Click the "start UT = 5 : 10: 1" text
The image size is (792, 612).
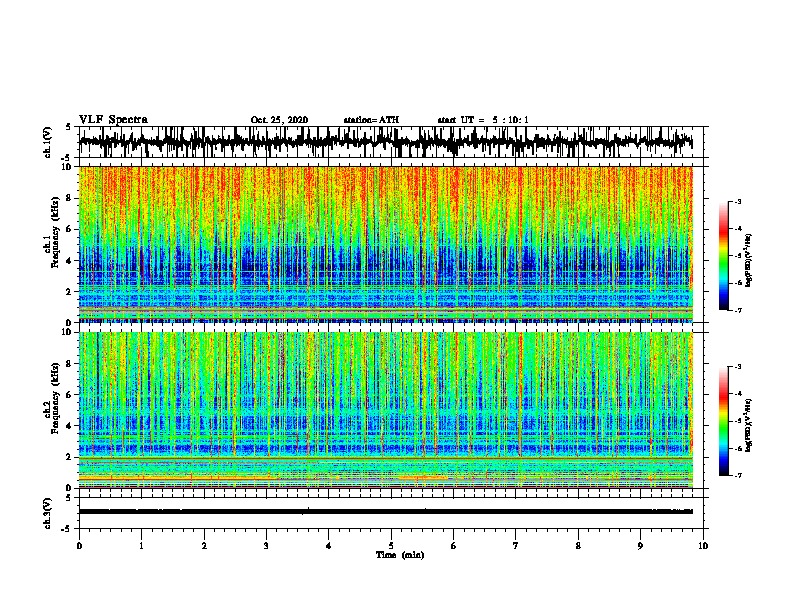[x=483, y=120]
